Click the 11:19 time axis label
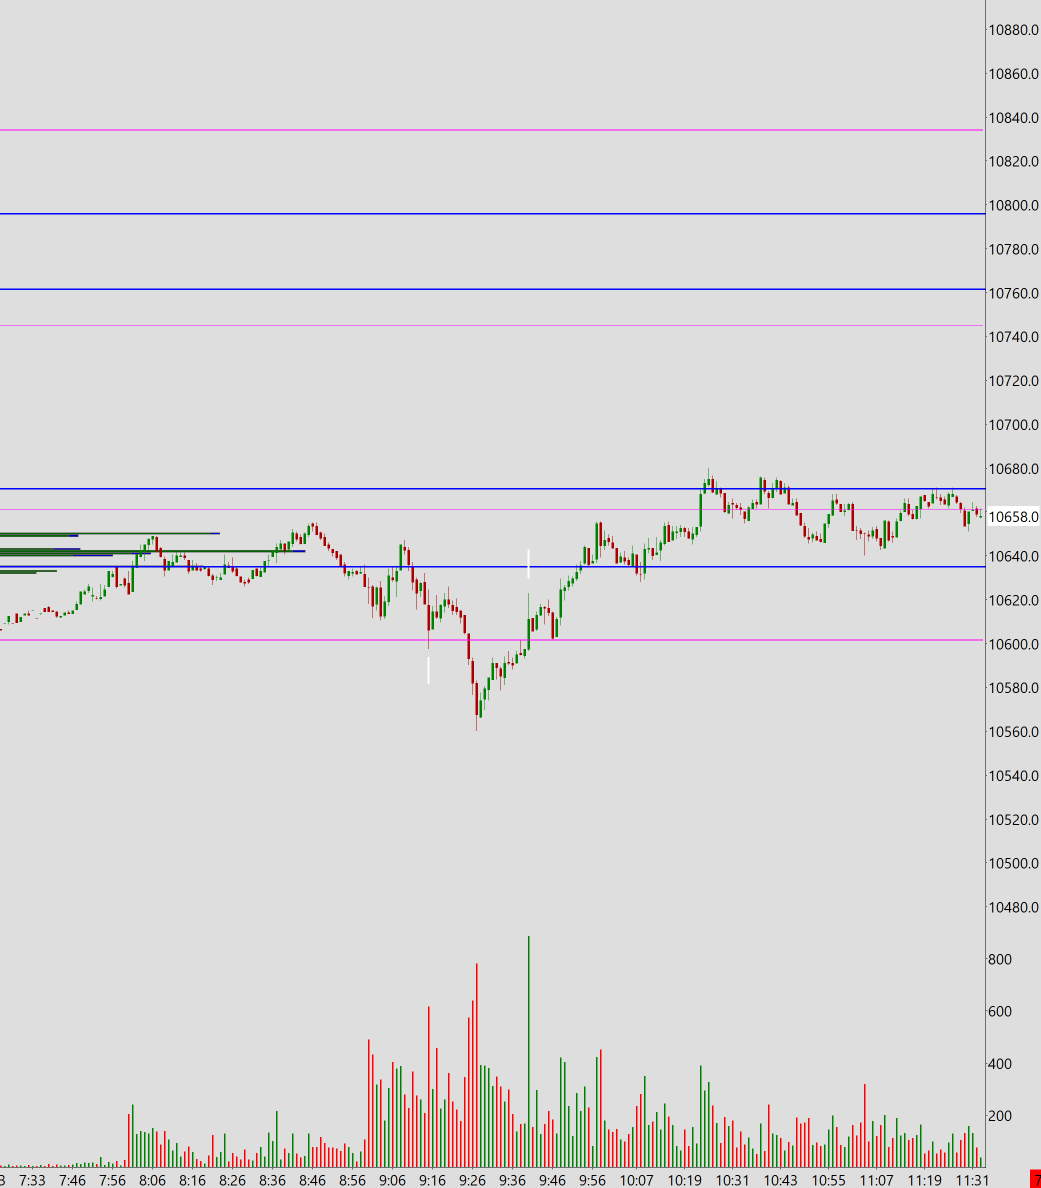Screen dimensions: 1041x1188 925,1180
